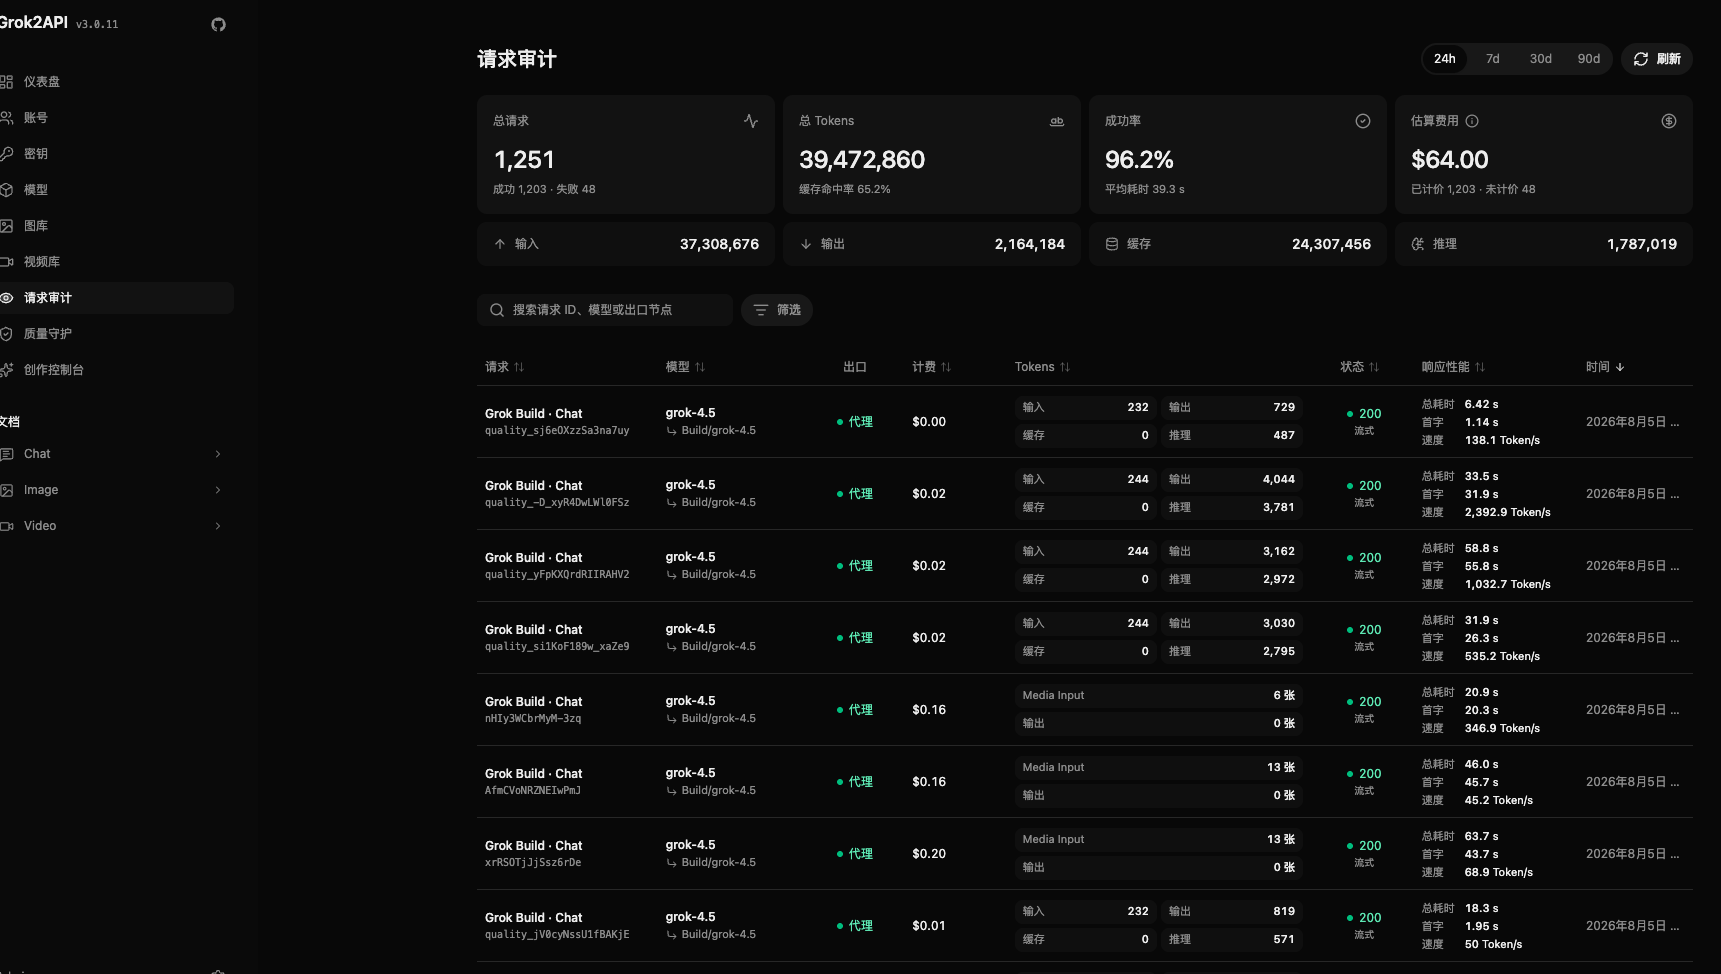
Task: Sort the table by 状态 column
Action: tap(1360, 367)
